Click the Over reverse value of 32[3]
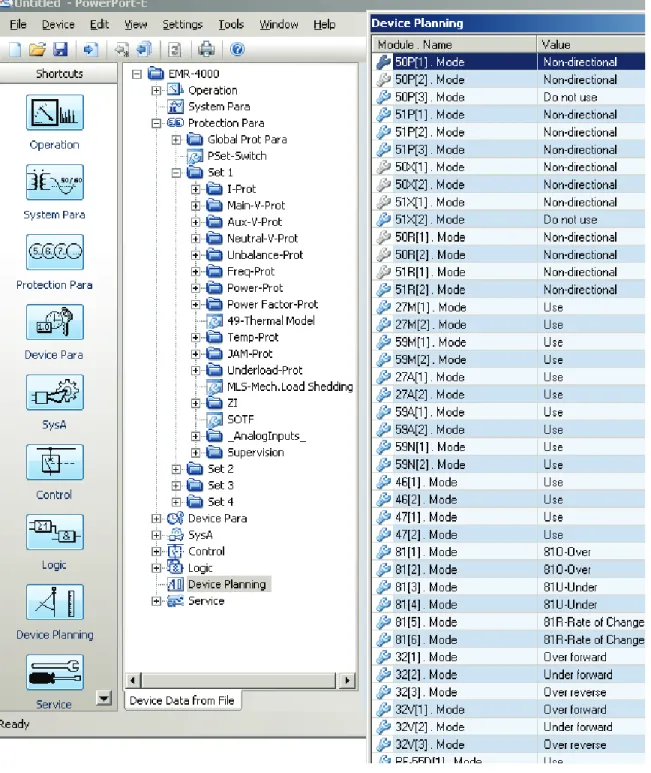Viewport: 651px width, 773px height. pos(574,692)
